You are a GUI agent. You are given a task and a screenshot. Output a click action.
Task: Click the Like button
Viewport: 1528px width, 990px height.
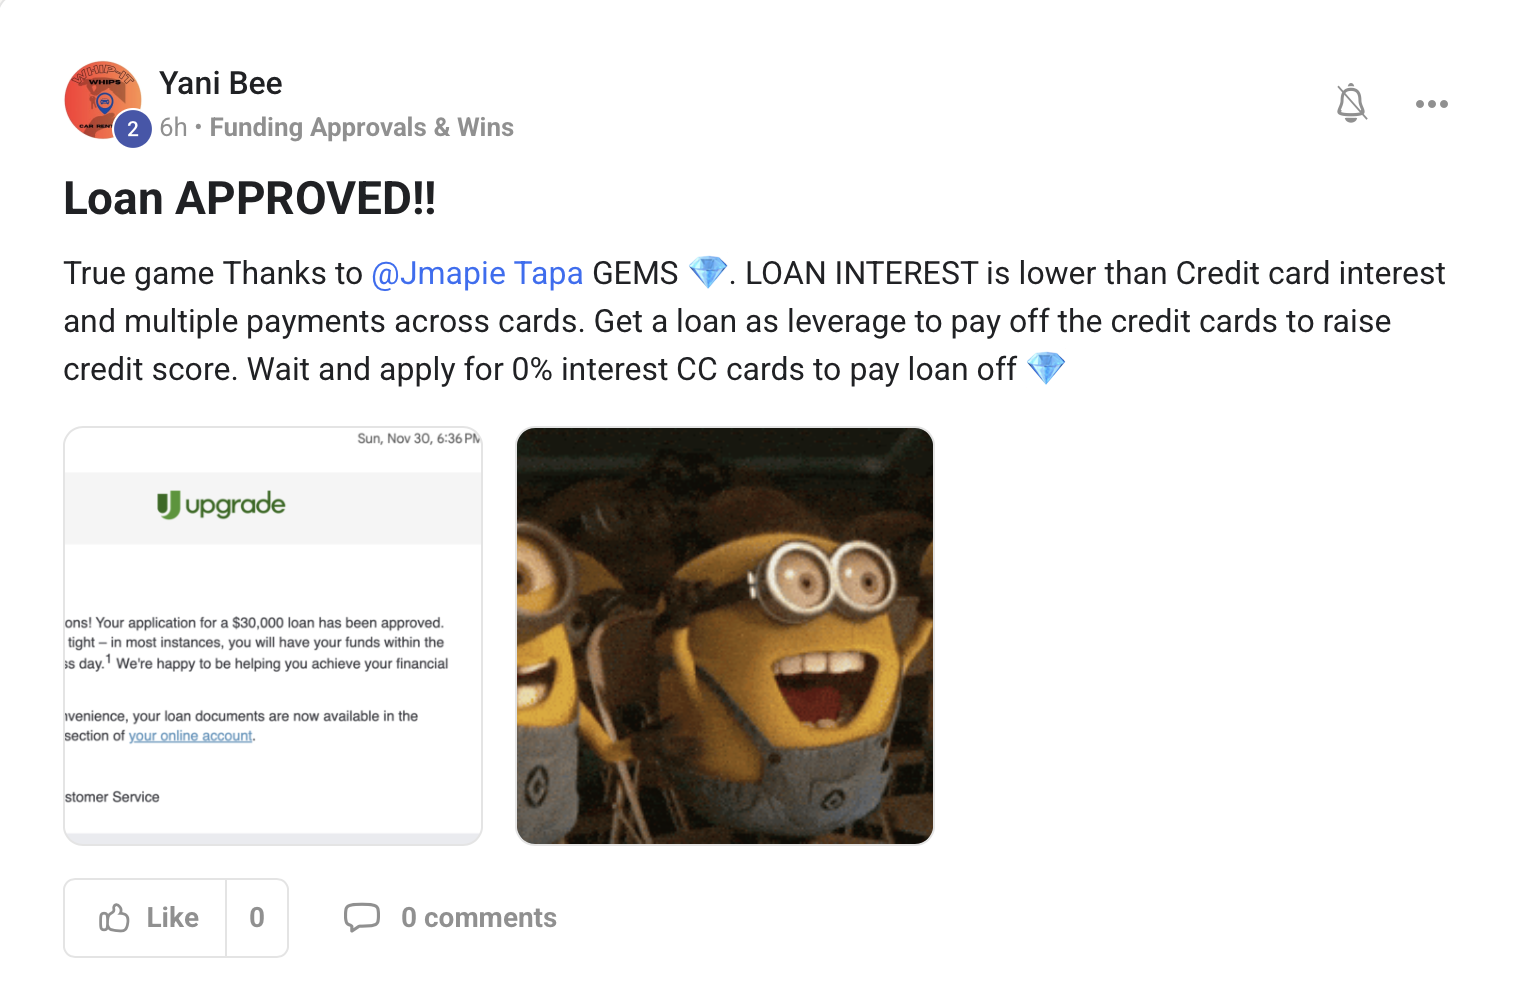point(146,918)
